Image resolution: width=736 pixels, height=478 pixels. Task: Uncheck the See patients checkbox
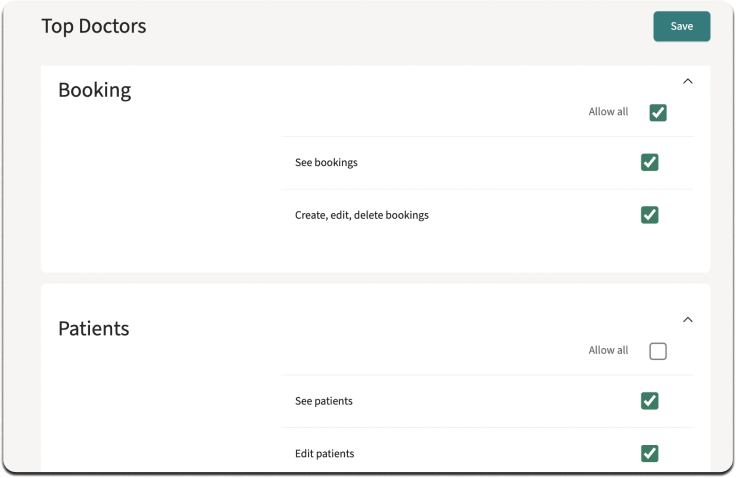pos(649,401)
